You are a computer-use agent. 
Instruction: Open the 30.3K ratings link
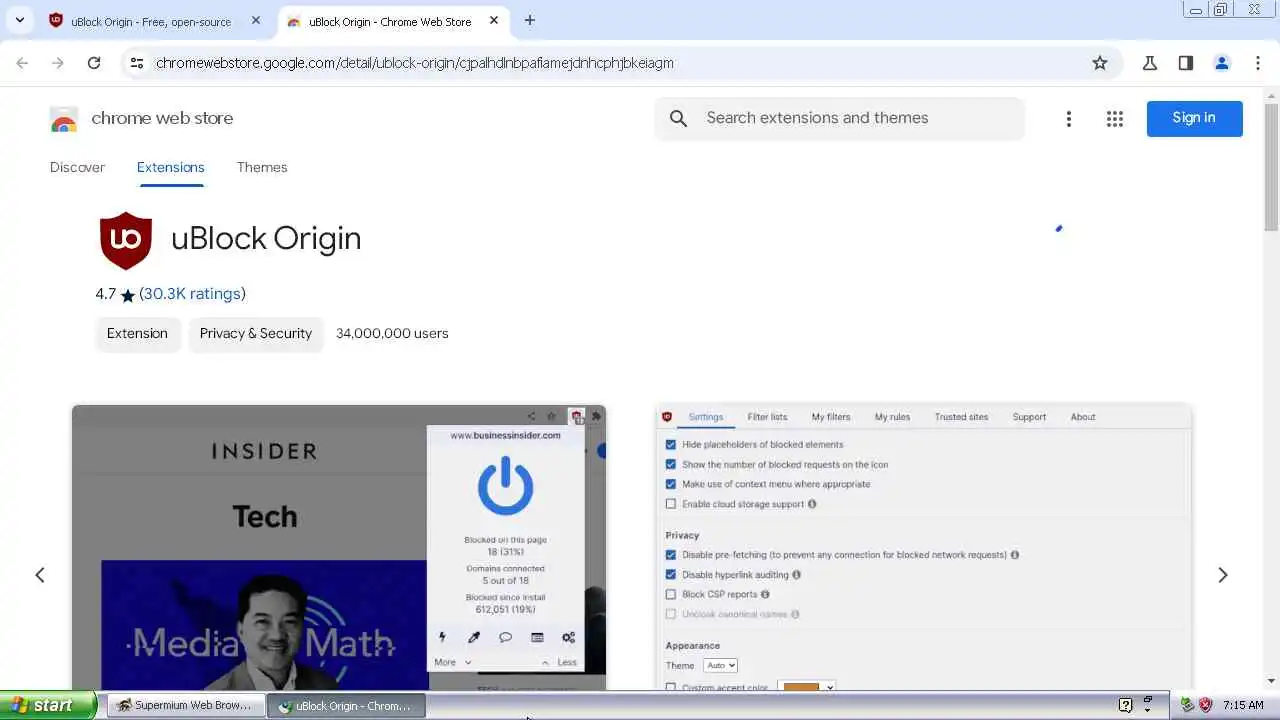192,293
